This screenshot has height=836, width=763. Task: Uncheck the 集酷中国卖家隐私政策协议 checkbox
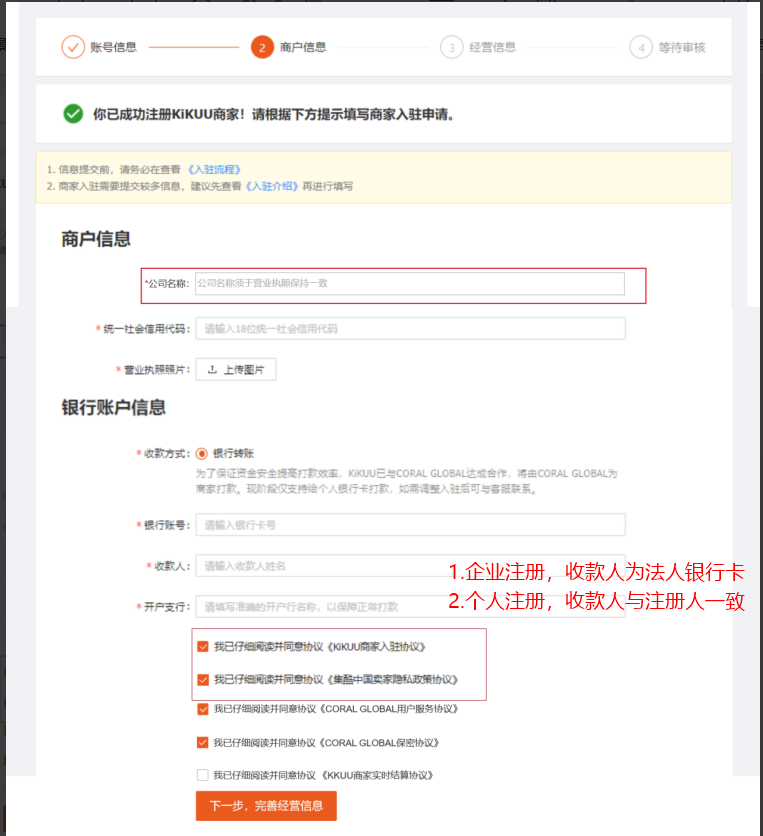(203, 679)
